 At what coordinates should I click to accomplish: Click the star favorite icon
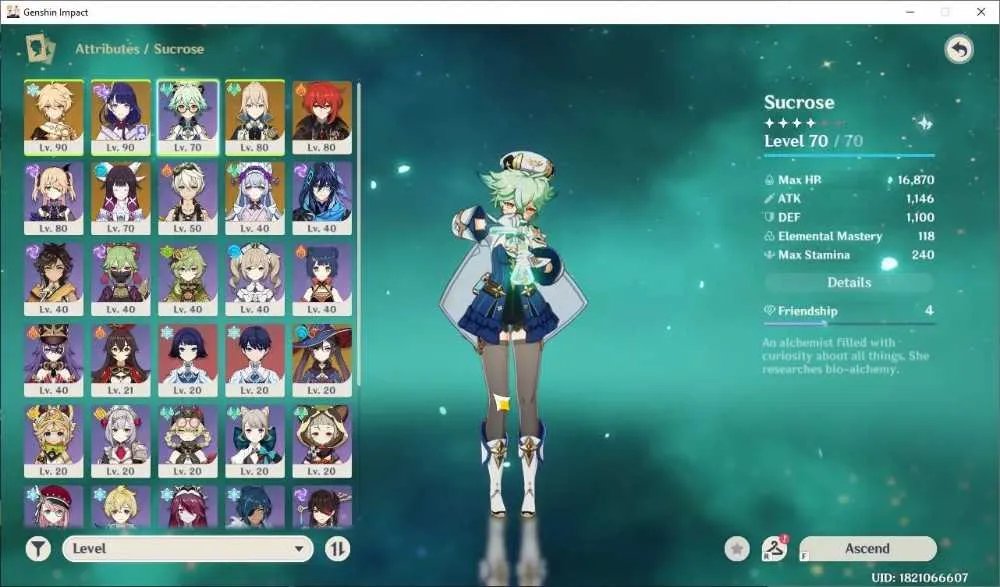point(737,549)
